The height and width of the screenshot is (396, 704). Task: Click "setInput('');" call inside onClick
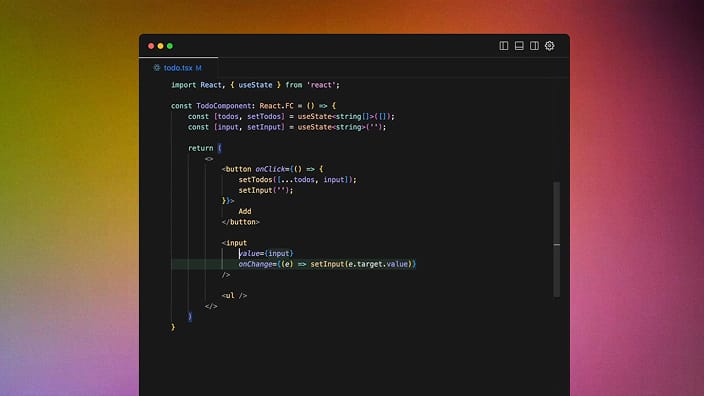(x=266, y=190)
